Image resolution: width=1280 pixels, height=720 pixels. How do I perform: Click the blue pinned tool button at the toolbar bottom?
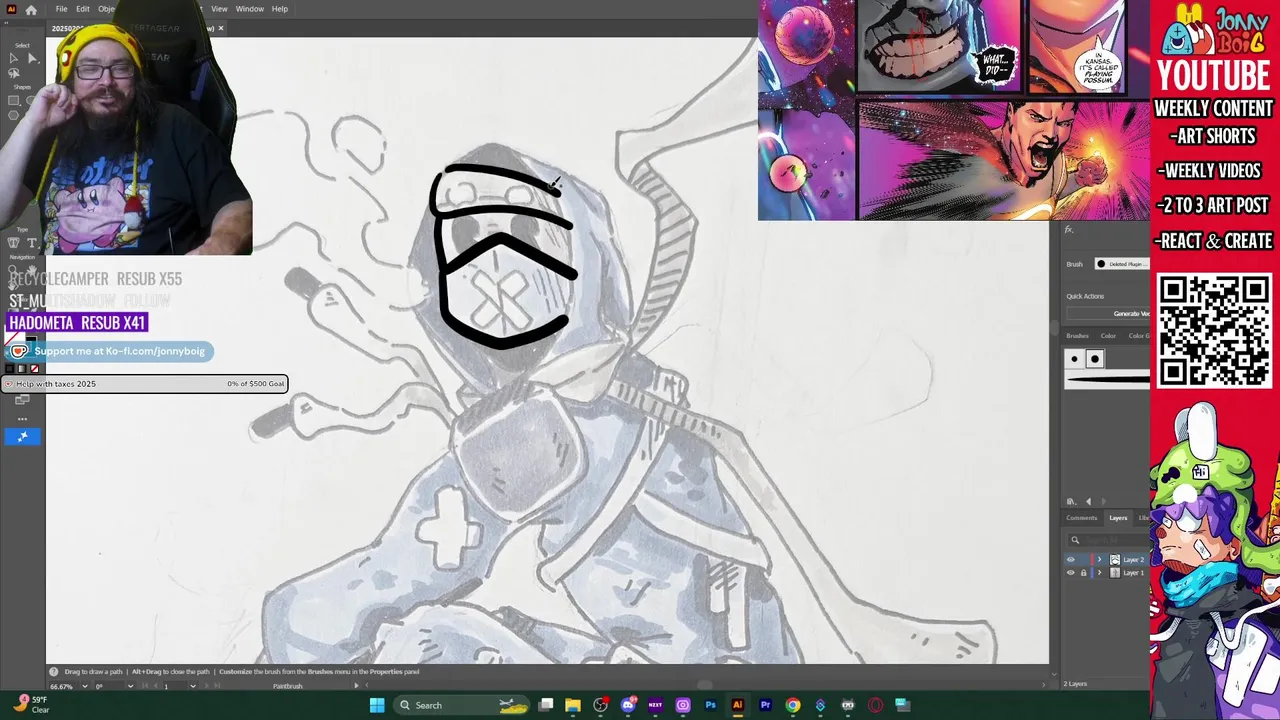[22, 436]
